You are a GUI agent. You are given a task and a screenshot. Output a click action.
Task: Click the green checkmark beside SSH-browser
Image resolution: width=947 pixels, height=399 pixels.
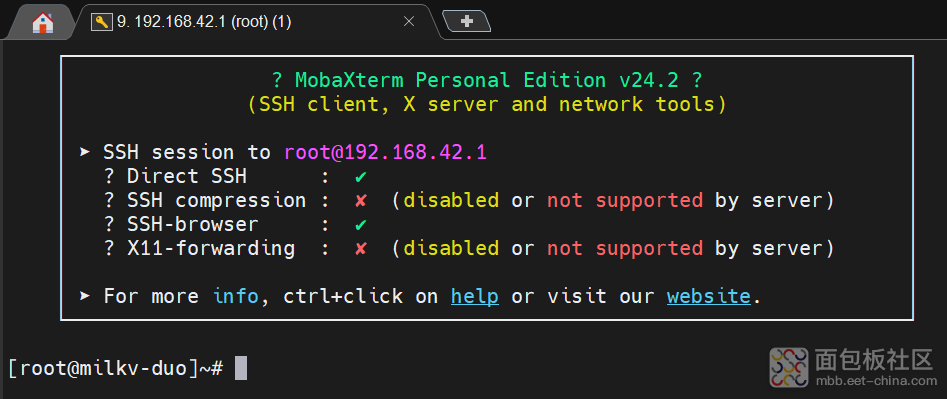pyautogui.click(x=361, y=225)
